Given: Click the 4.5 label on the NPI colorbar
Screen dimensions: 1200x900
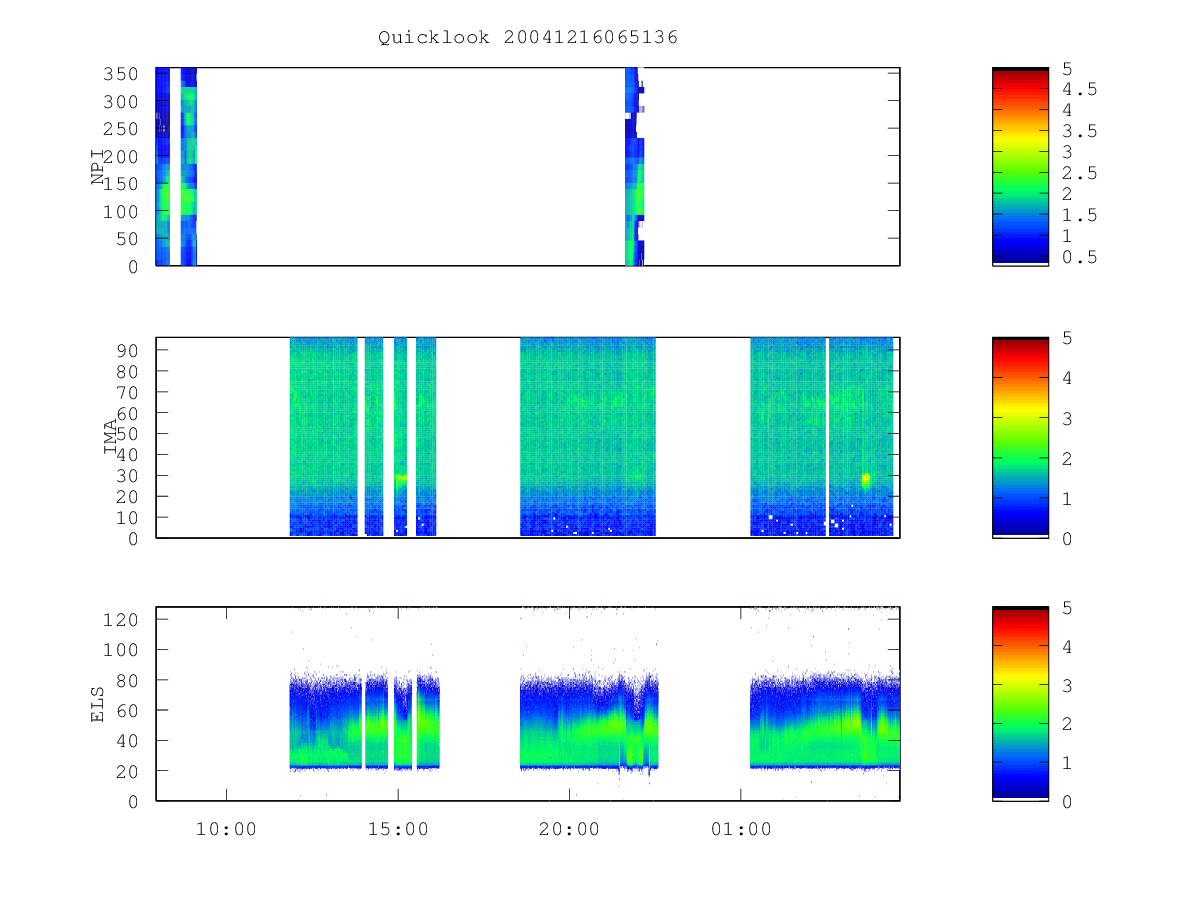Looking at the screenshot, I should tap(1080, 89).
